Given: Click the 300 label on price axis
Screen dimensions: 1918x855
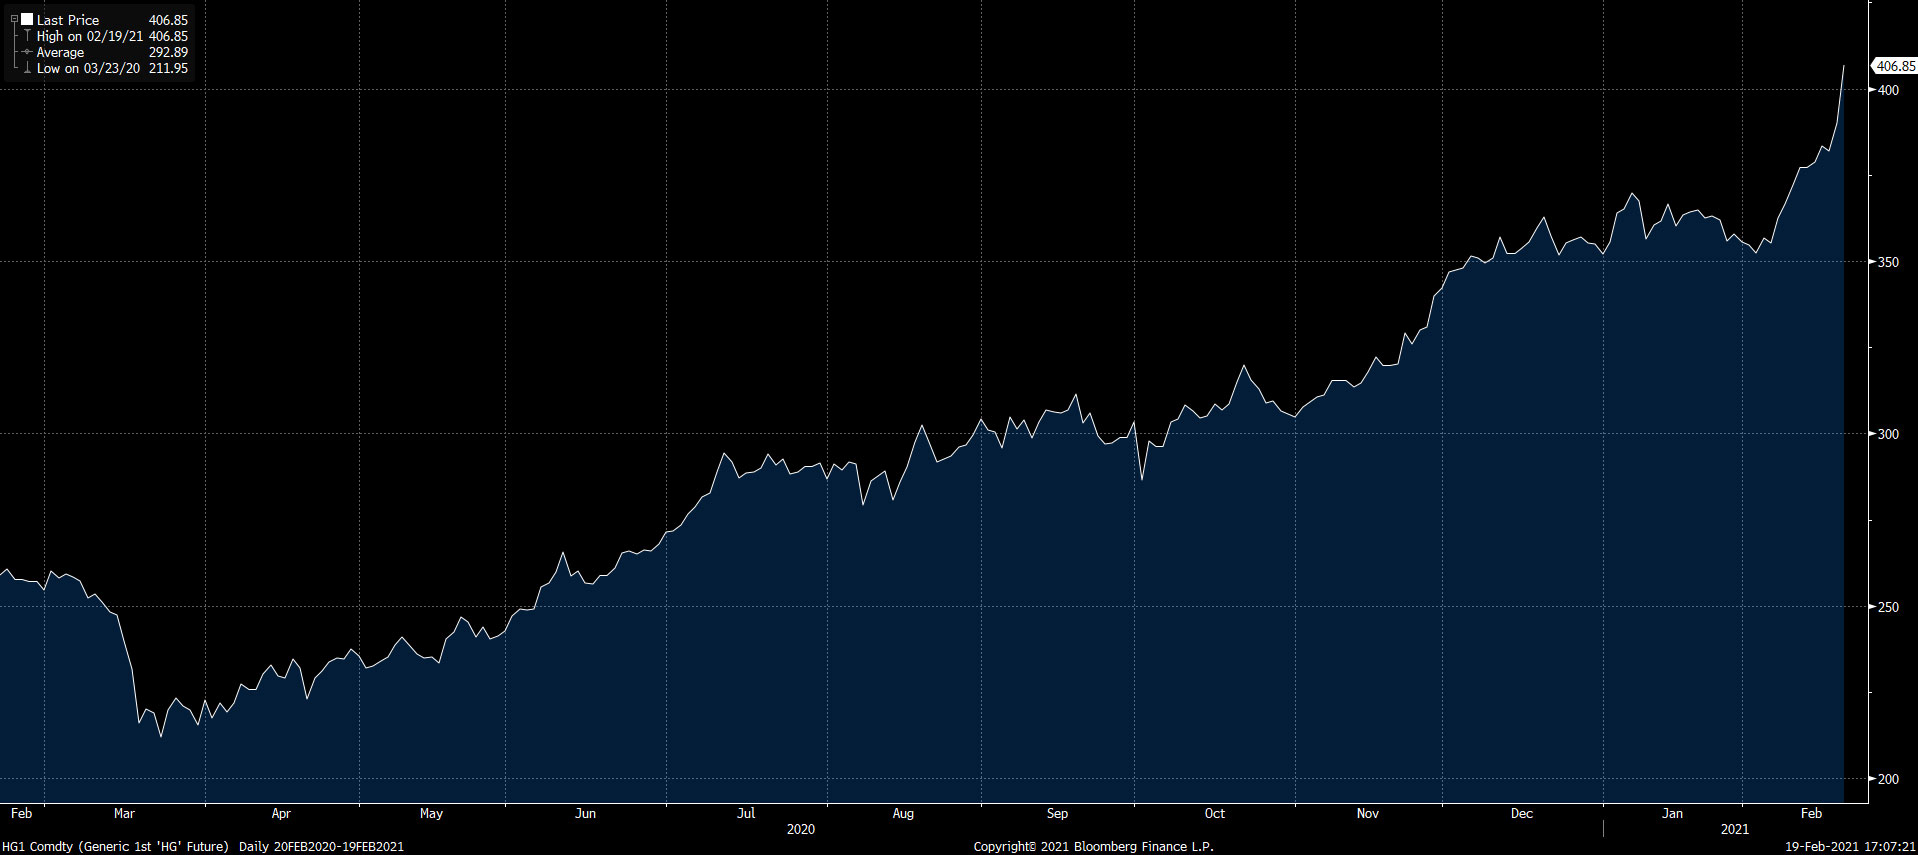Looking at the screenshot, I should point(1888,434).
